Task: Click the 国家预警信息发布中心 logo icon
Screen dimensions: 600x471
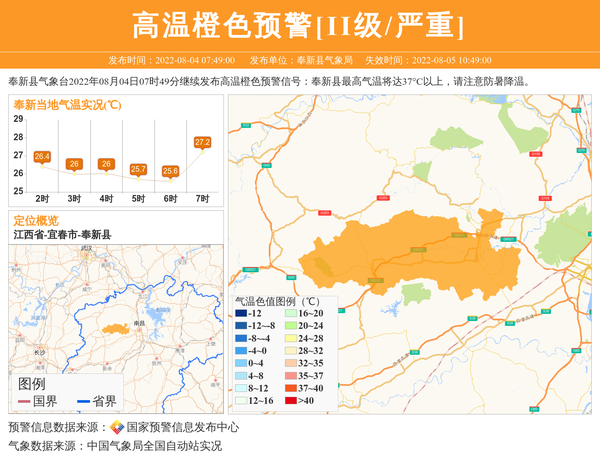Action: coord(117,427)
